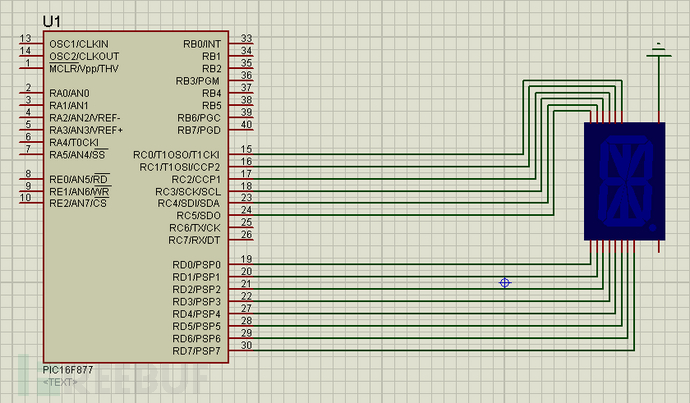Select pin number 10 on U1

tap(26, 198)
